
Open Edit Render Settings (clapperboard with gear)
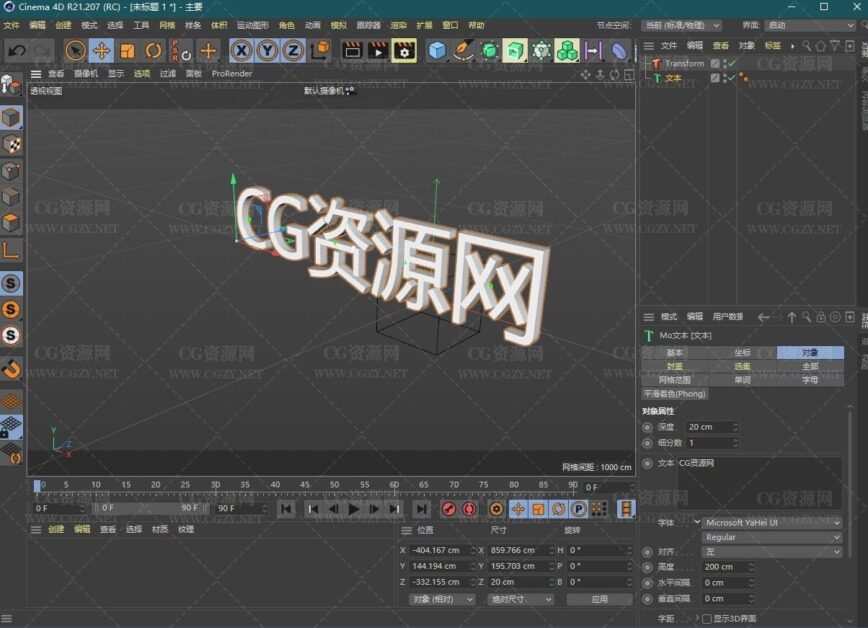403,50
